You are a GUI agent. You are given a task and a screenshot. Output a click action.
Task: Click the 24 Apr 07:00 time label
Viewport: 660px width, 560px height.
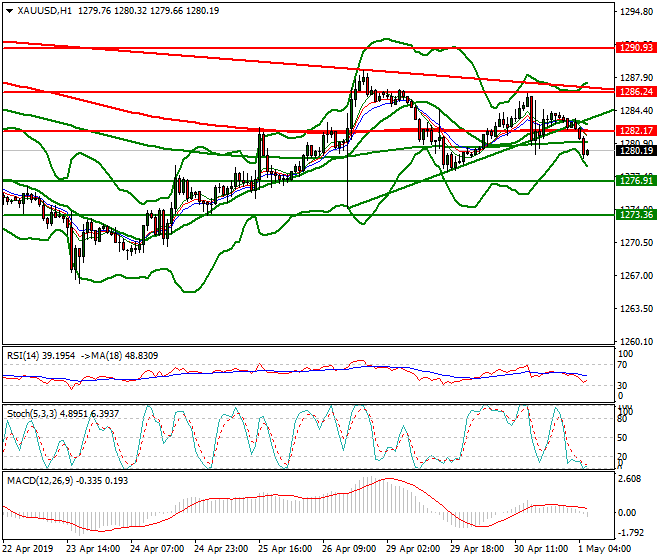pyautogui.click(x=157, y=549)
